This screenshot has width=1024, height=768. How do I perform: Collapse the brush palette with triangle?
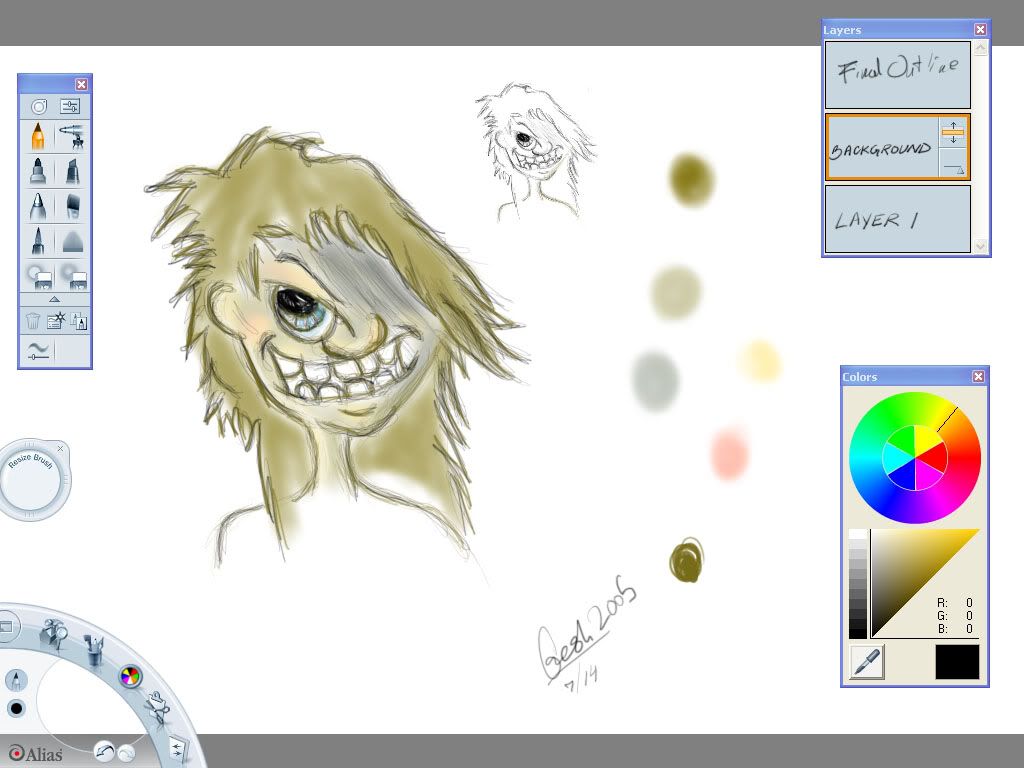pyautogui.click(x=54, y=299)
